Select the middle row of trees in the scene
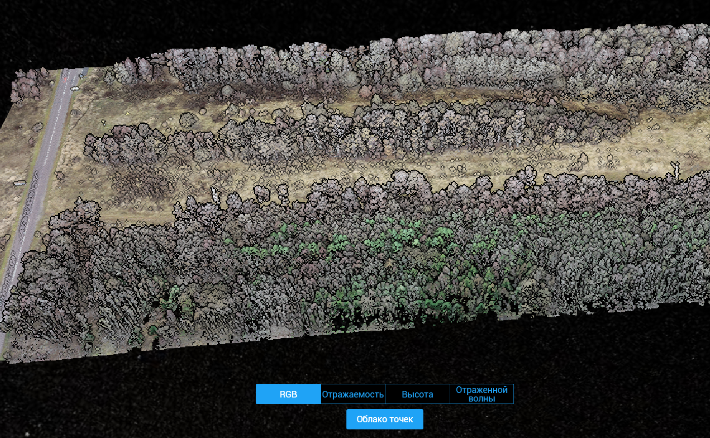The image size is (710, 438). [x=353, y=129]
